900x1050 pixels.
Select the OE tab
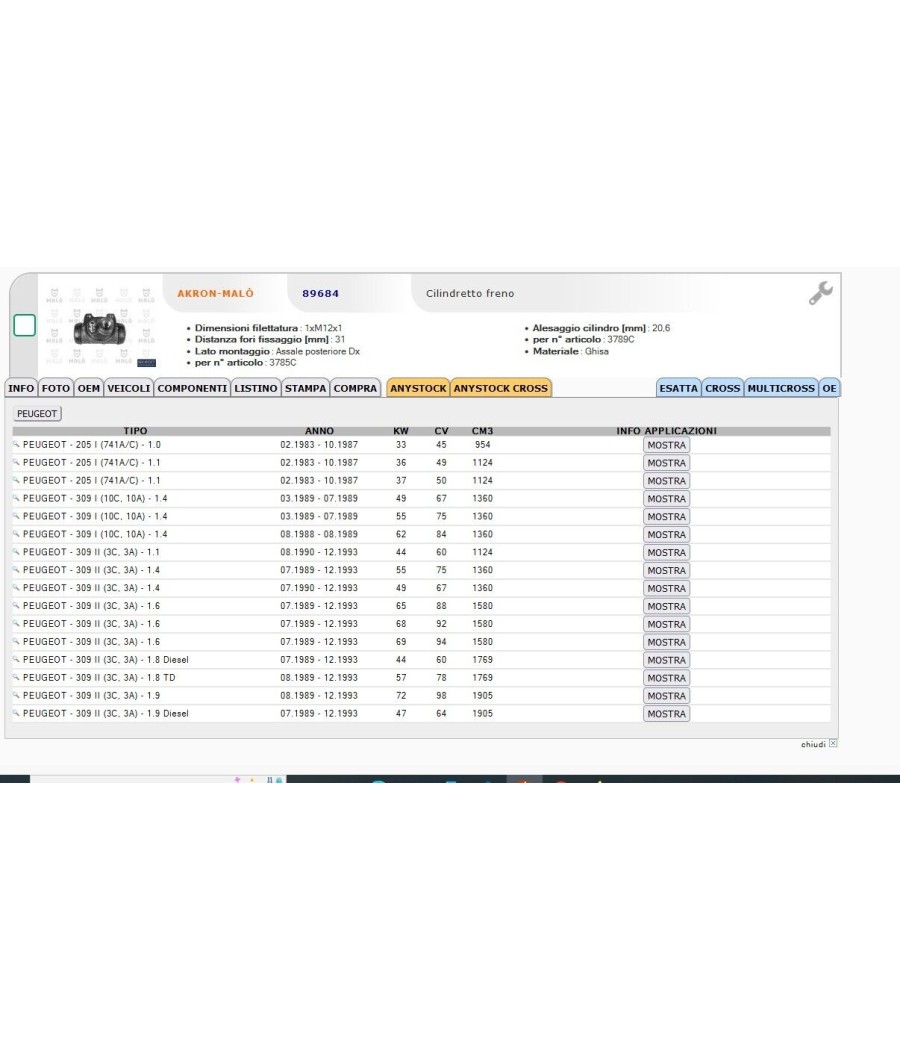pos(829,388)
